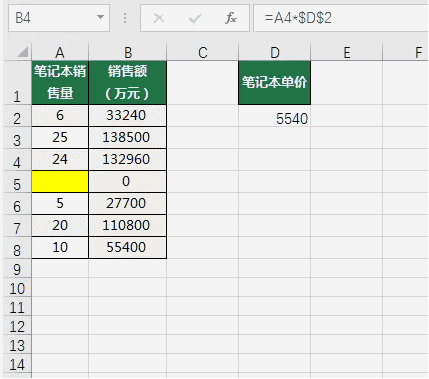The height and width of the screenshot is (379, 429).
Task: Select the cell with value 20
Action: 60,226
